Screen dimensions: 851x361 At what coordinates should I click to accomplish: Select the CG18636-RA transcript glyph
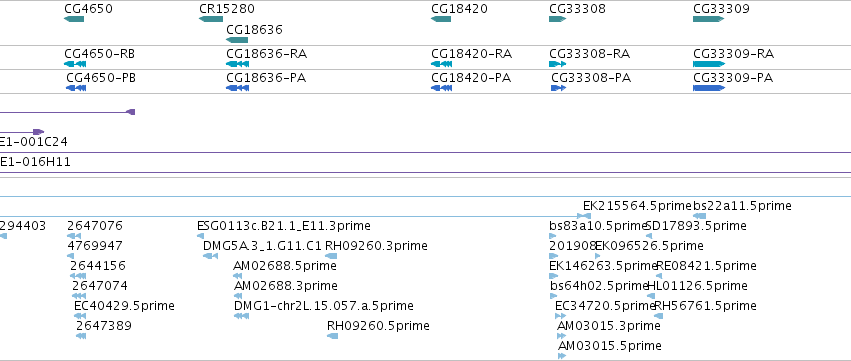coord(237,64)
